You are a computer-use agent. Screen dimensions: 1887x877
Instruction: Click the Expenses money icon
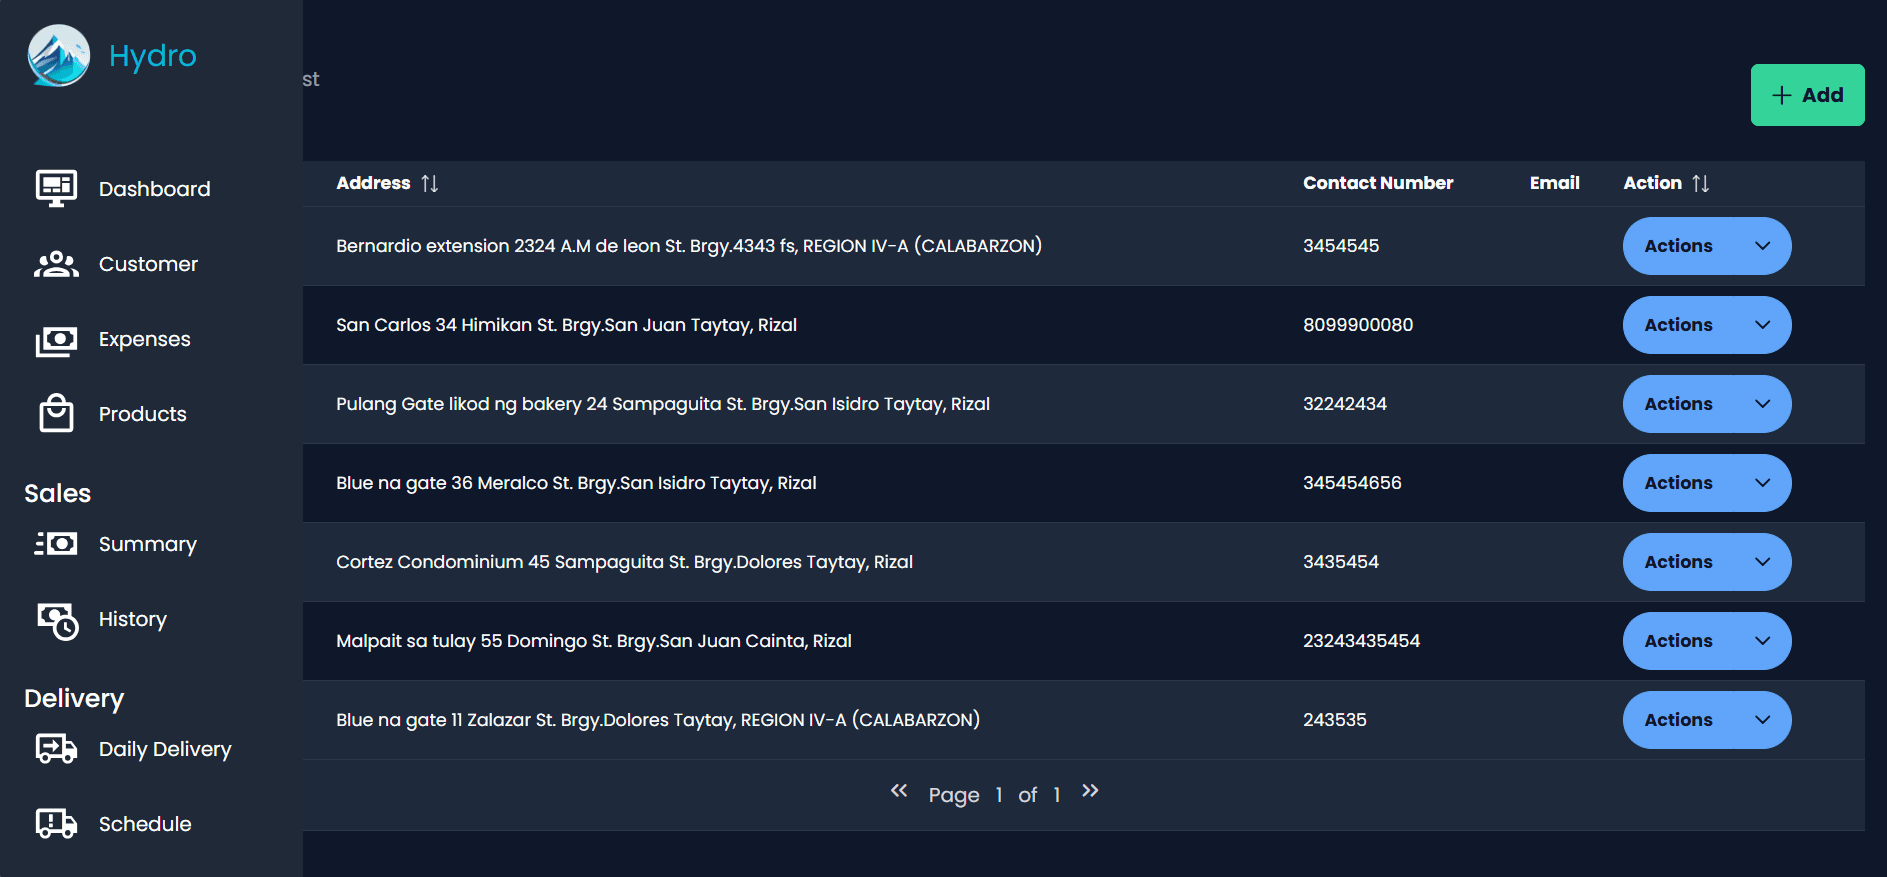click(x=56, y=340)
